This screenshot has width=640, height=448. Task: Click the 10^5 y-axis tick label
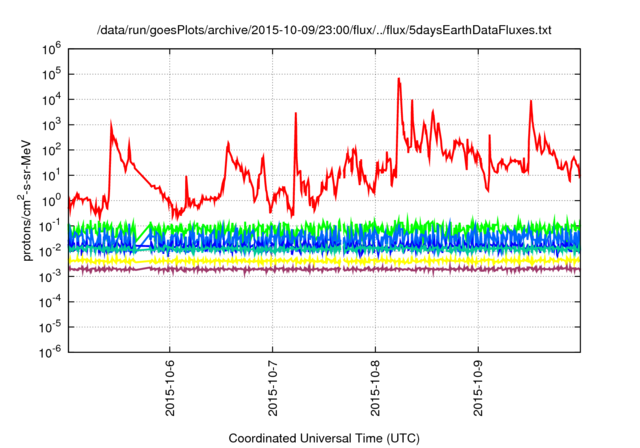(x=51, y=75)
